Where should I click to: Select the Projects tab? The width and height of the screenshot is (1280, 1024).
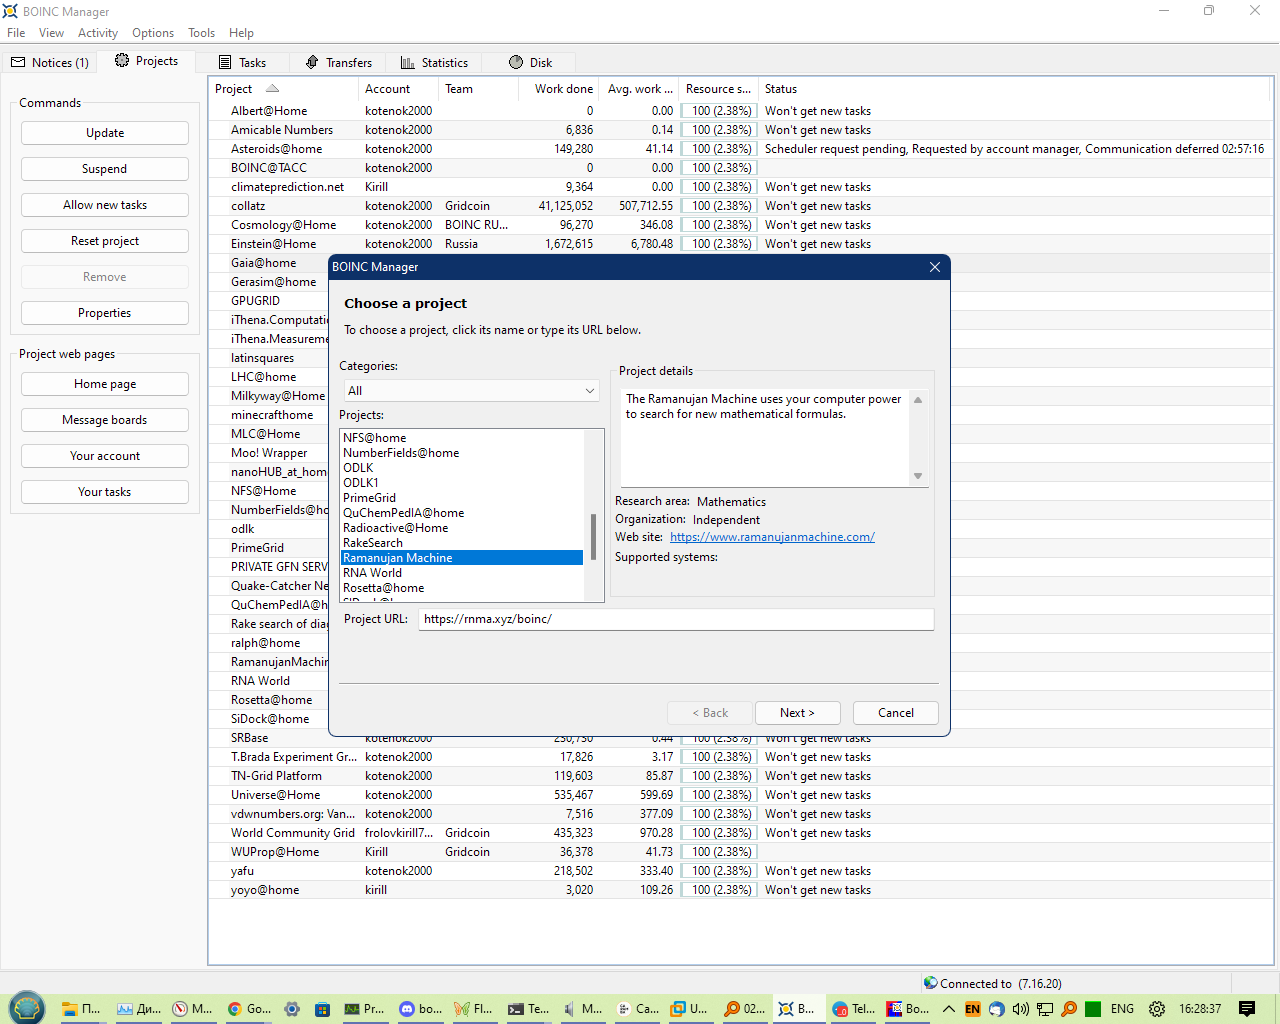click(146, 61)
